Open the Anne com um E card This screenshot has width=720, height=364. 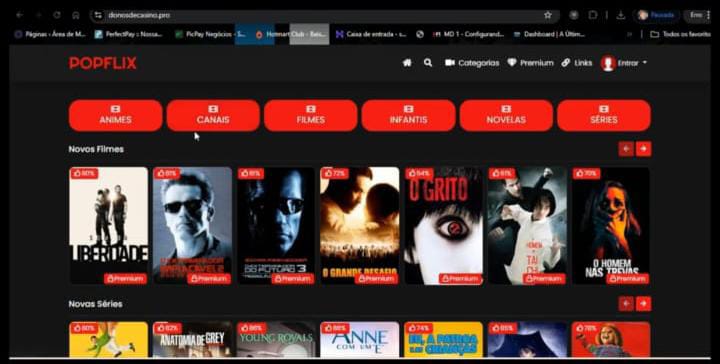coord(360,339)
